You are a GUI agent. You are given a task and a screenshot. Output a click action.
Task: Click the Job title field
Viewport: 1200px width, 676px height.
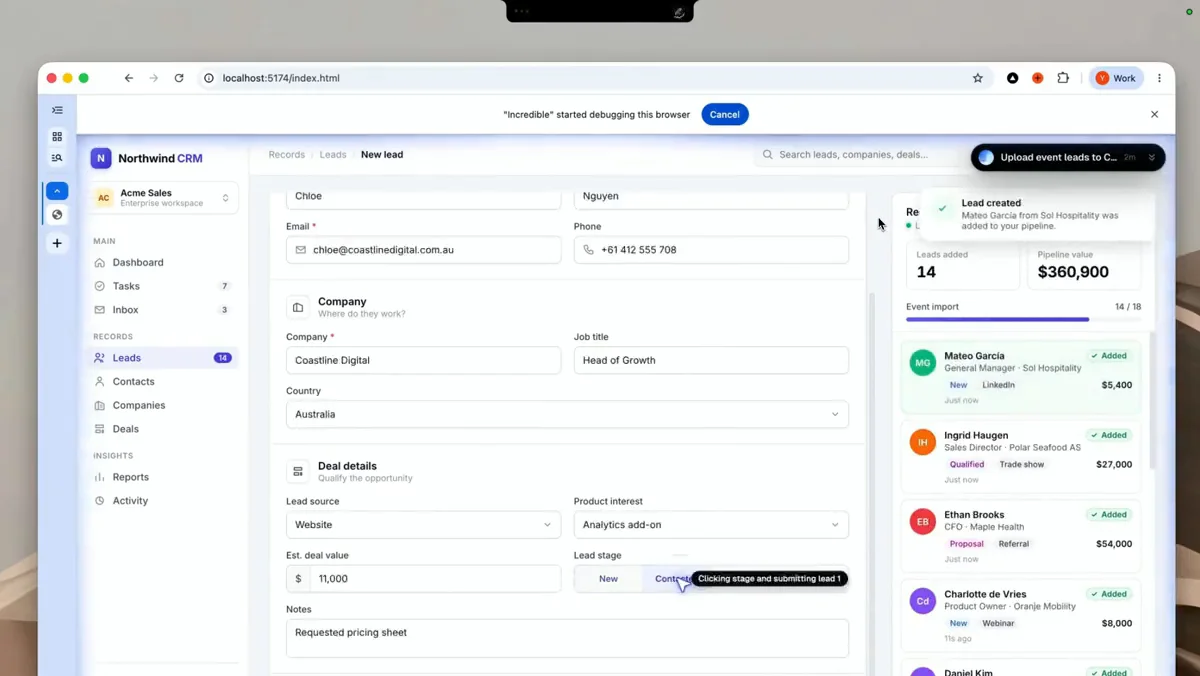click(x=711, y=360)
